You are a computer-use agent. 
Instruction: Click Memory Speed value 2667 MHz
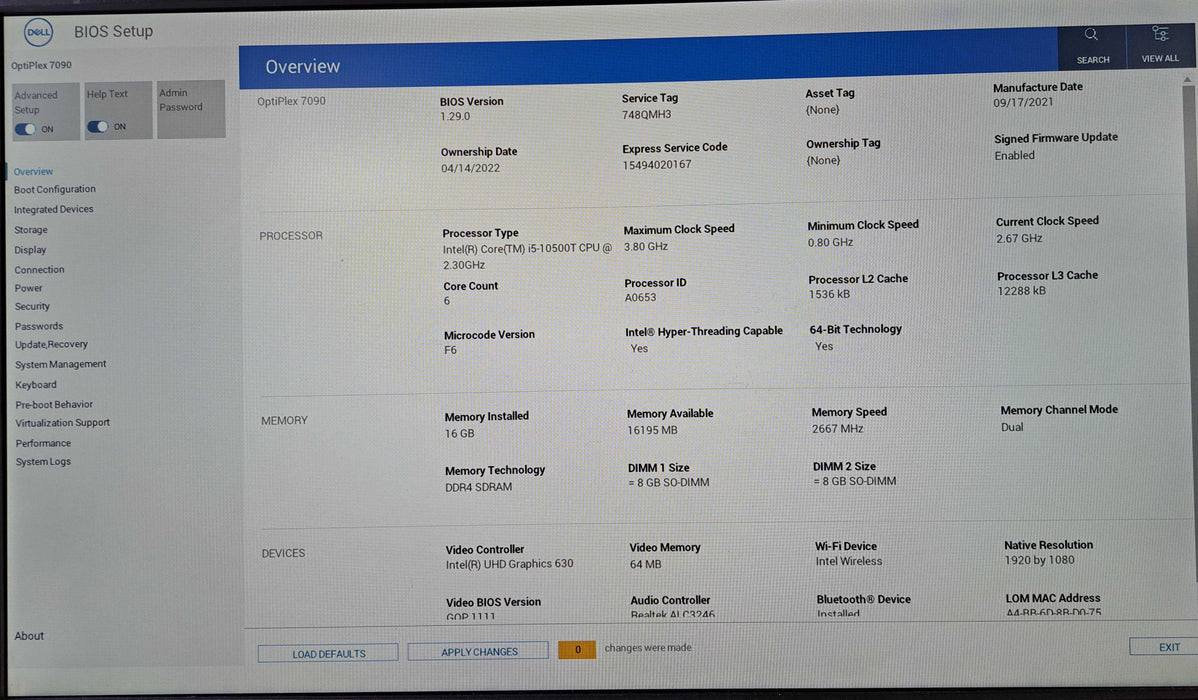837,429
